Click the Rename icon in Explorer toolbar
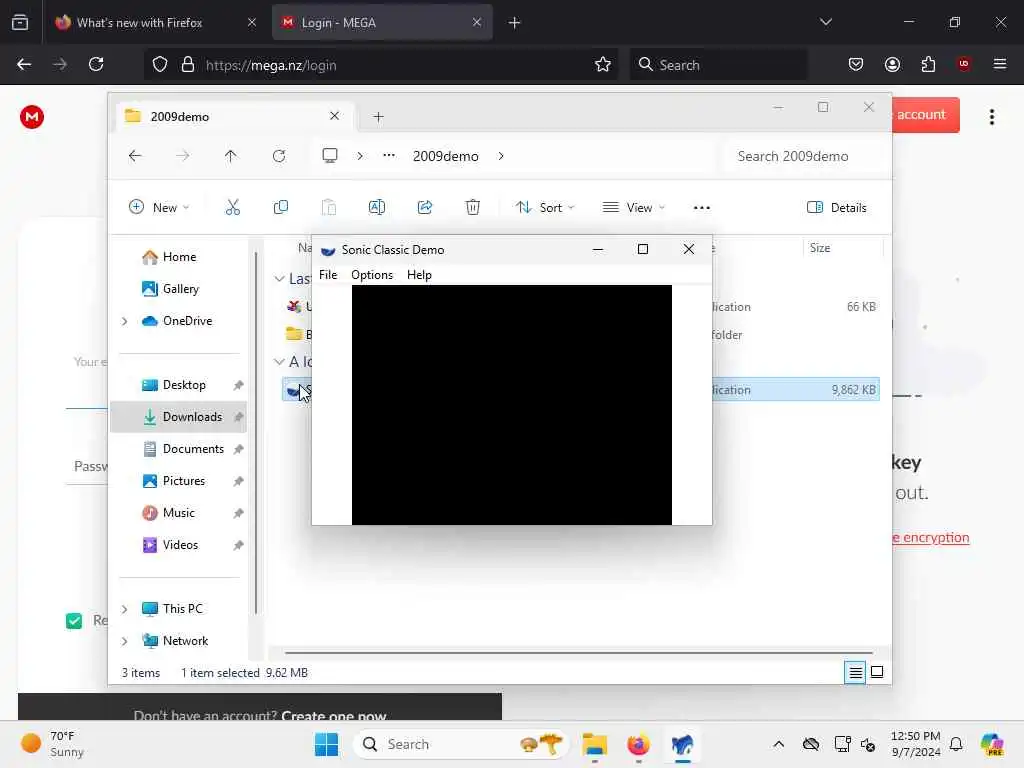Screen dimensions: 1024x768 coord(377,208)
